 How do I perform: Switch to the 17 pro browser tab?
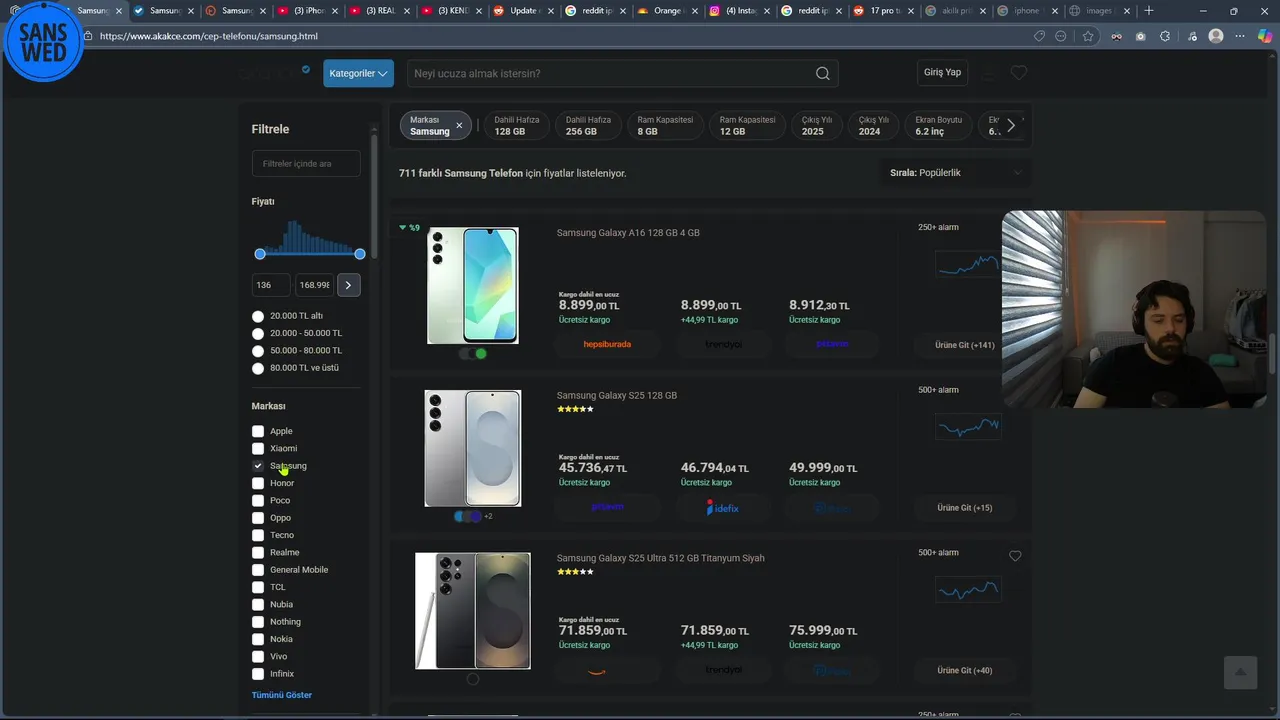884,11
